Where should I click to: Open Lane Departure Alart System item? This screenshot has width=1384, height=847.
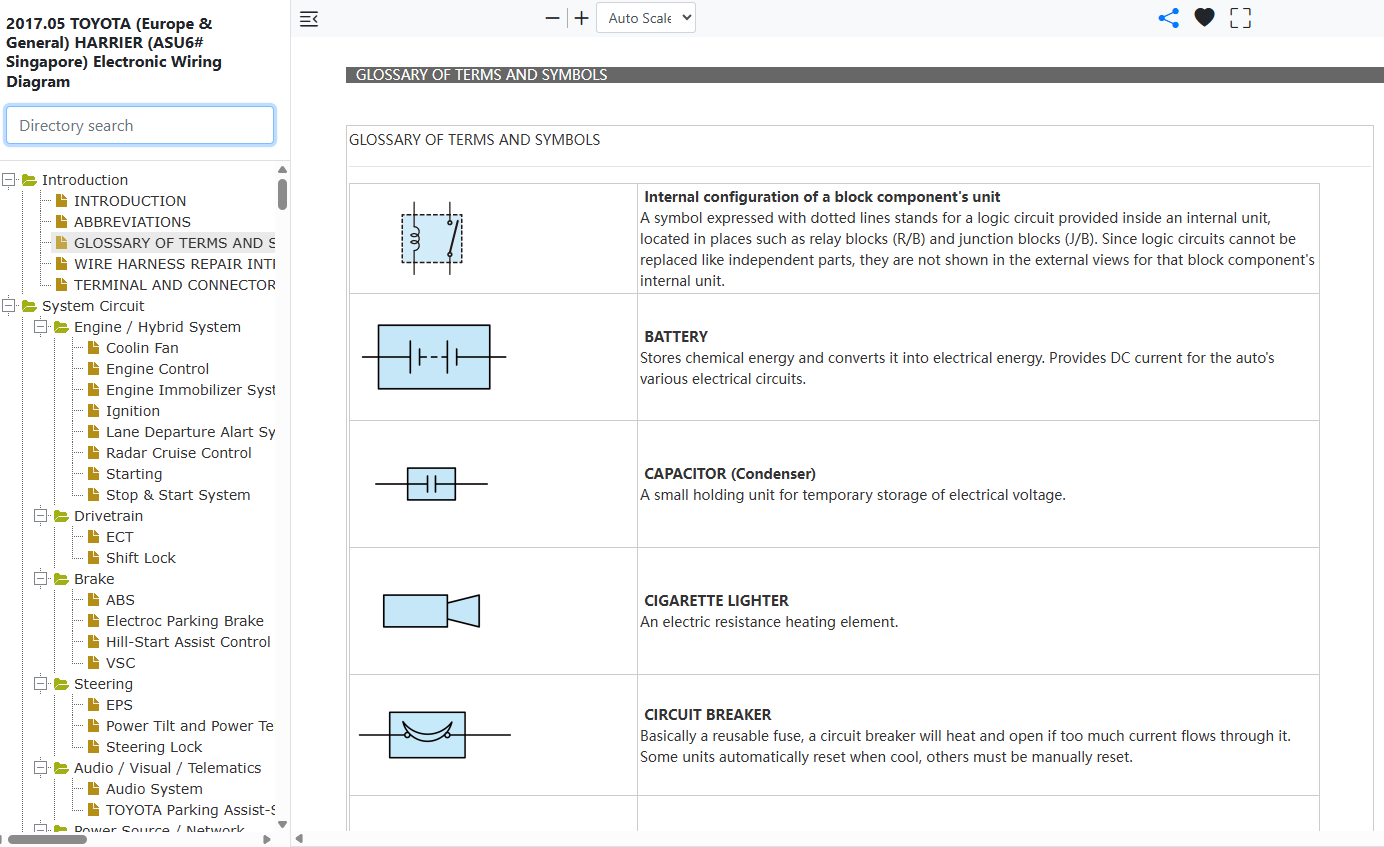click(190, 432)
